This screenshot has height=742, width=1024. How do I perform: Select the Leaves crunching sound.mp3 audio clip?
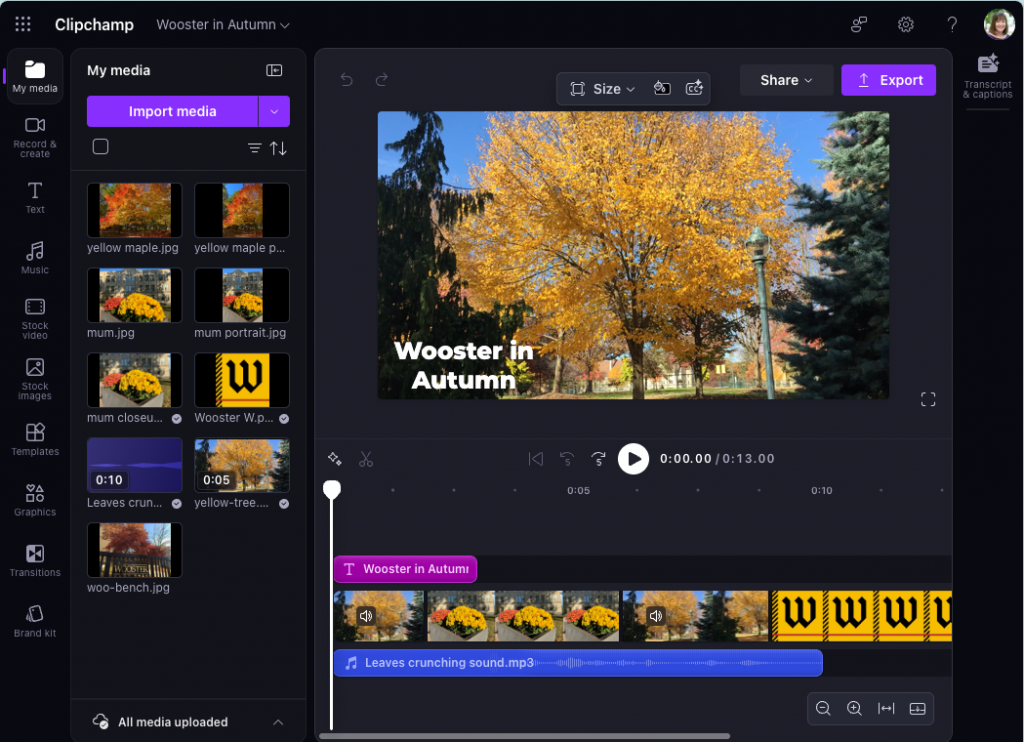(578, 663)
